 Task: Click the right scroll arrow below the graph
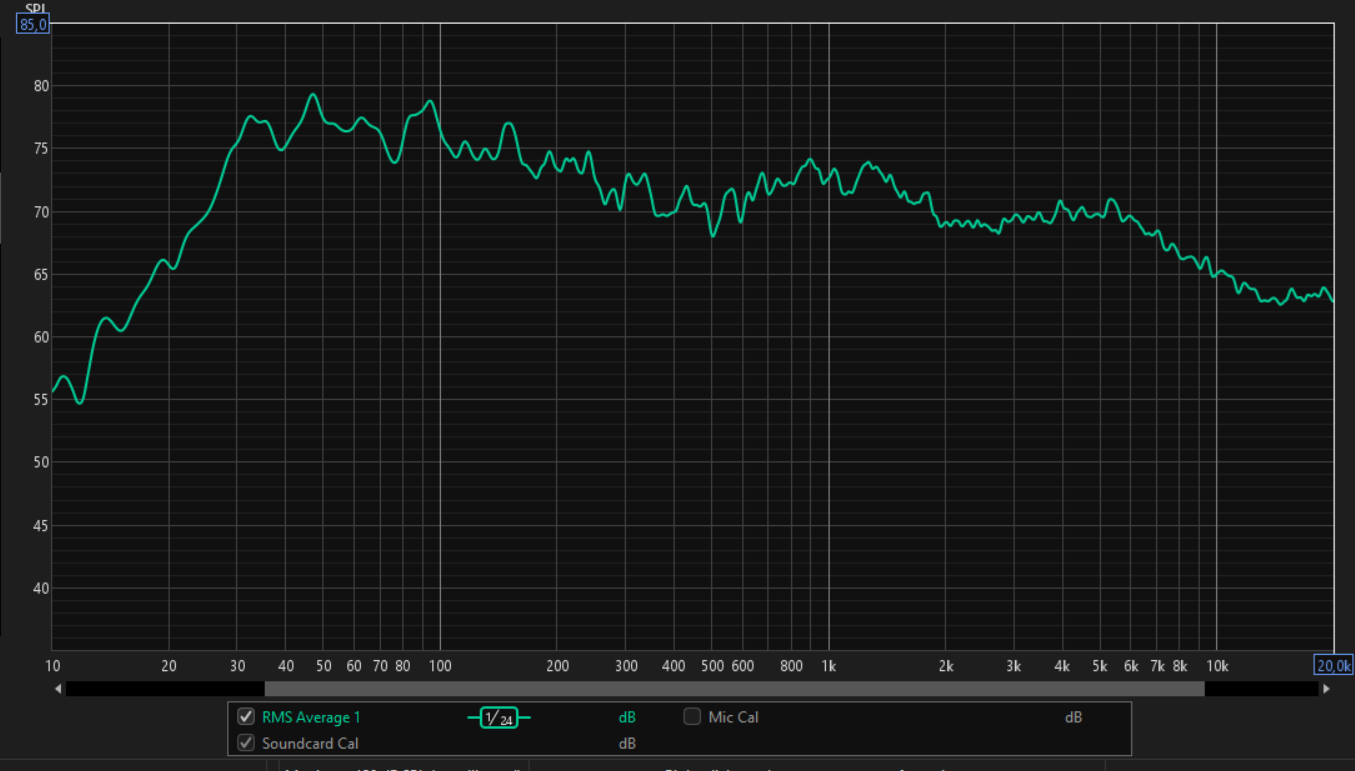tap(1326, 689)
